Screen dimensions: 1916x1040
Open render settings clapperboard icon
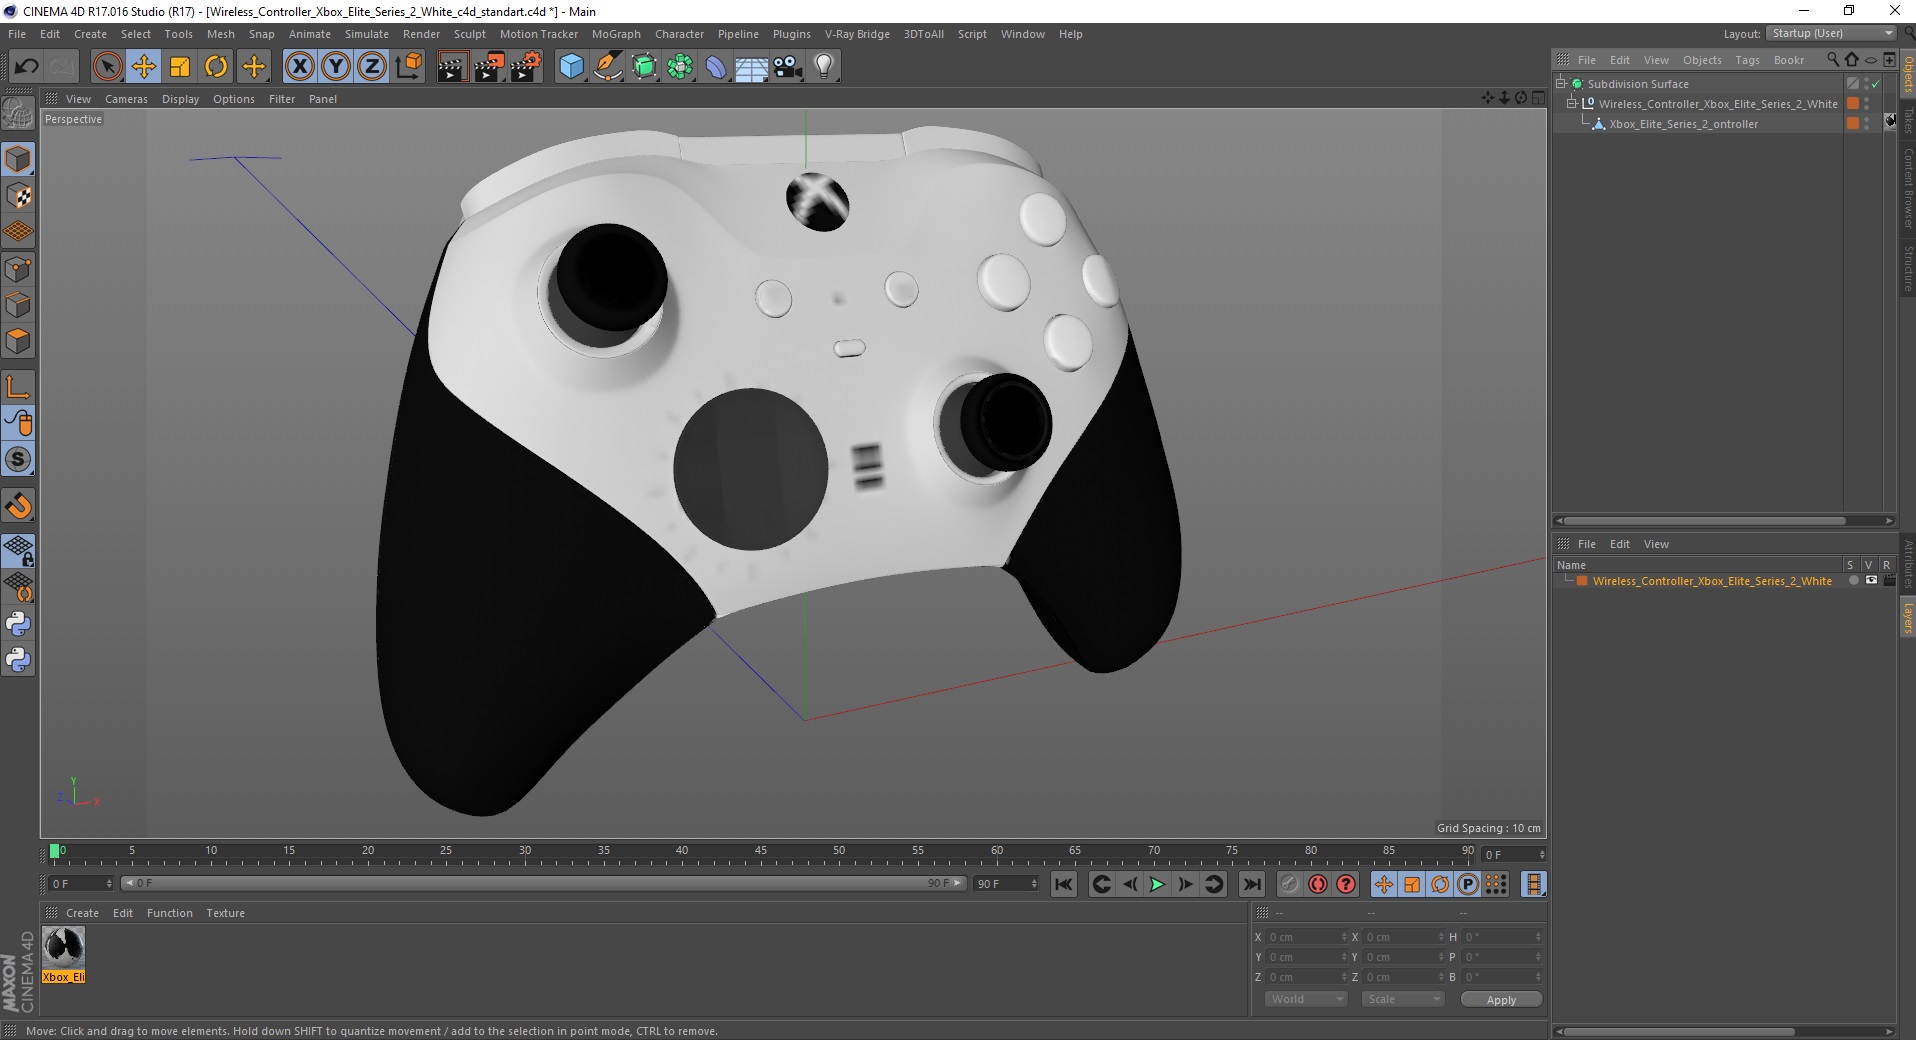pos(526,67)
